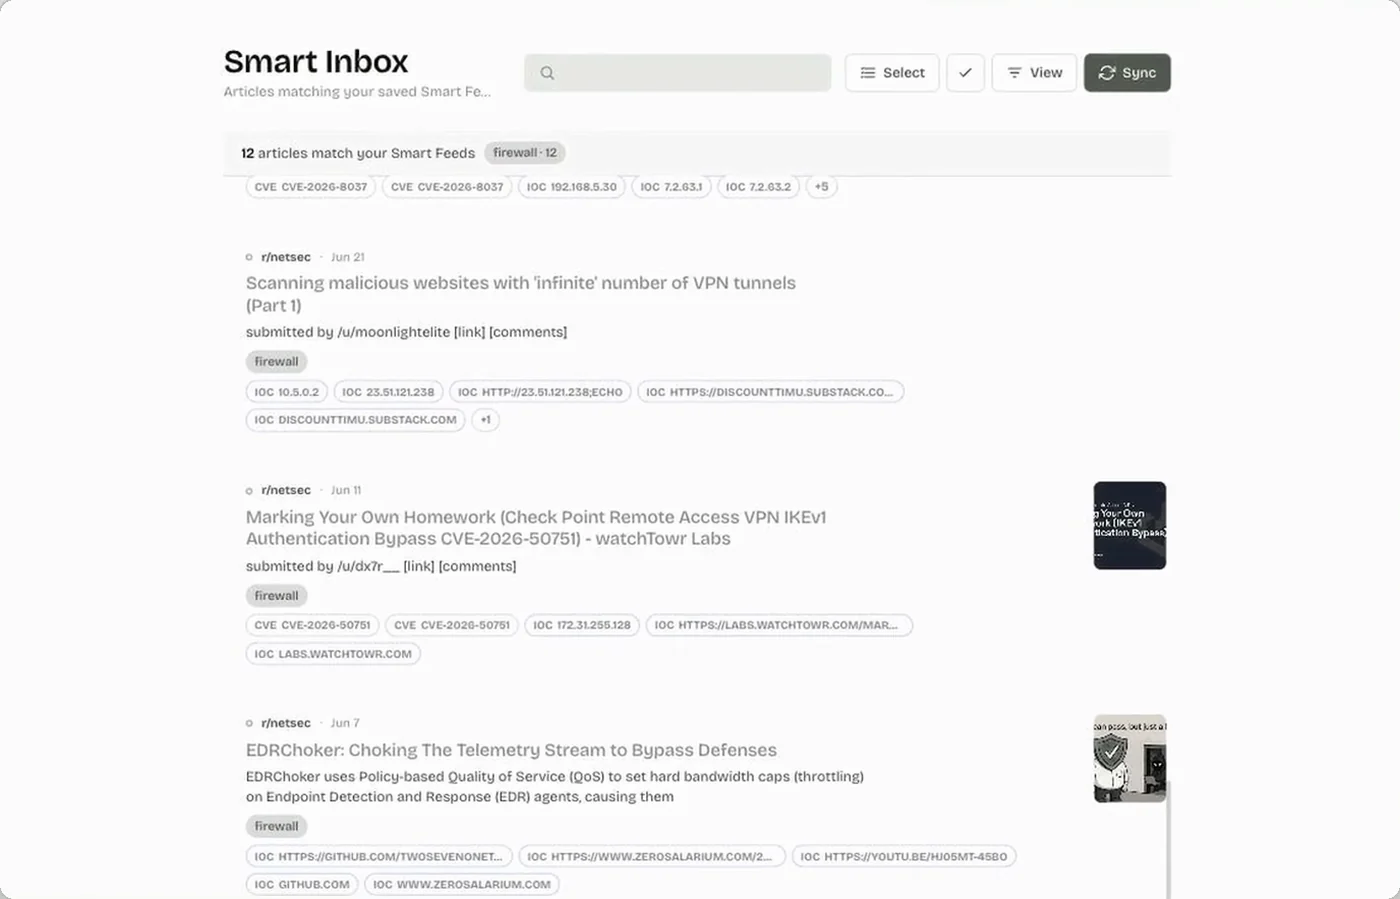Focus the article search field
The image size is (1400, 899).
(x=677, y=73)
